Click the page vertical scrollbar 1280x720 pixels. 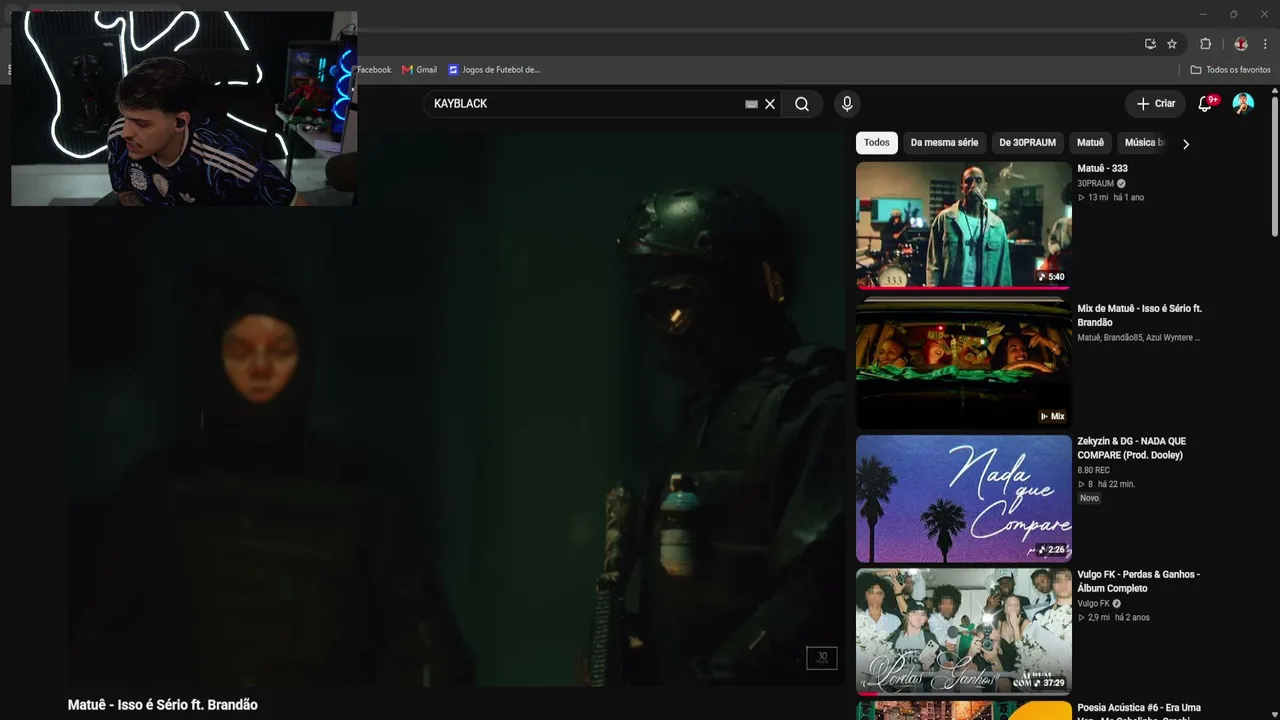(x=1275, y=165)
